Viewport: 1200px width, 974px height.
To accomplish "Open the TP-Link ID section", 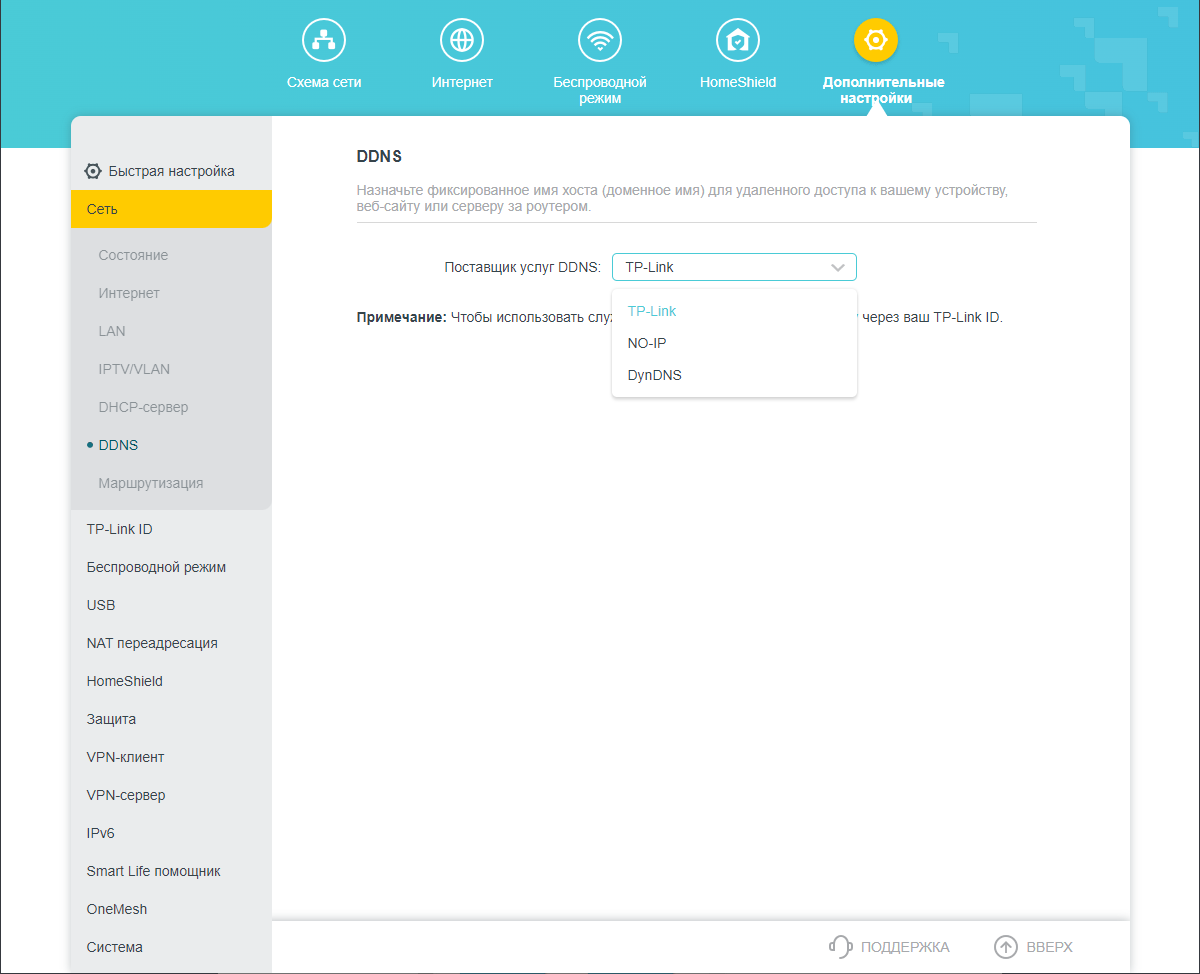I will click(120, 529).
